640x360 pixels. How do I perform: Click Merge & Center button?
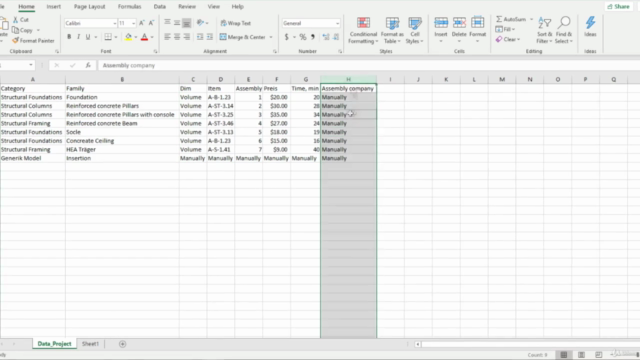click(x=243, y=37)
